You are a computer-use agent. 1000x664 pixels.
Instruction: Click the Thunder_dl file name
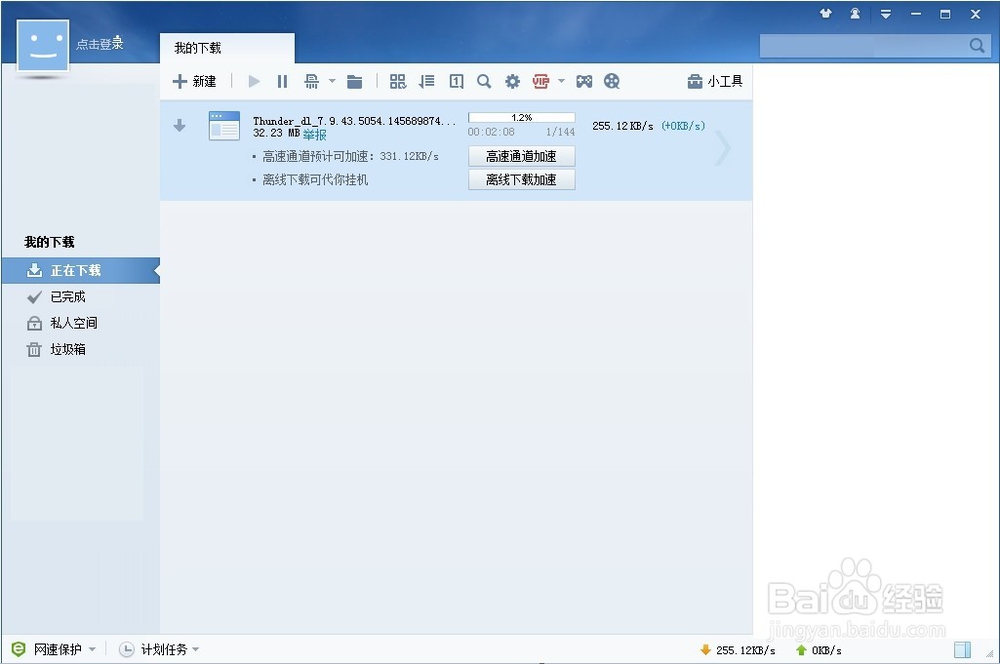coord(355,121)
